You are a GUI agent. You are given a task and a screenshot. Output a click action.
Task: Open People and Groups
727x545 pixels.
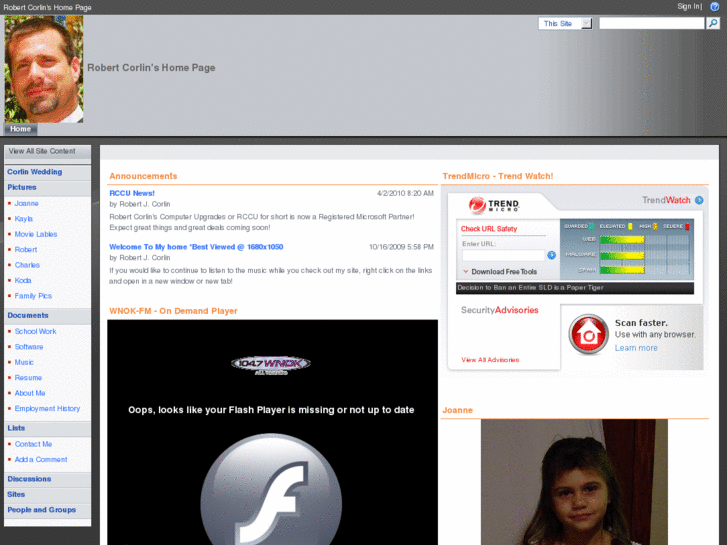click(42, 510)
